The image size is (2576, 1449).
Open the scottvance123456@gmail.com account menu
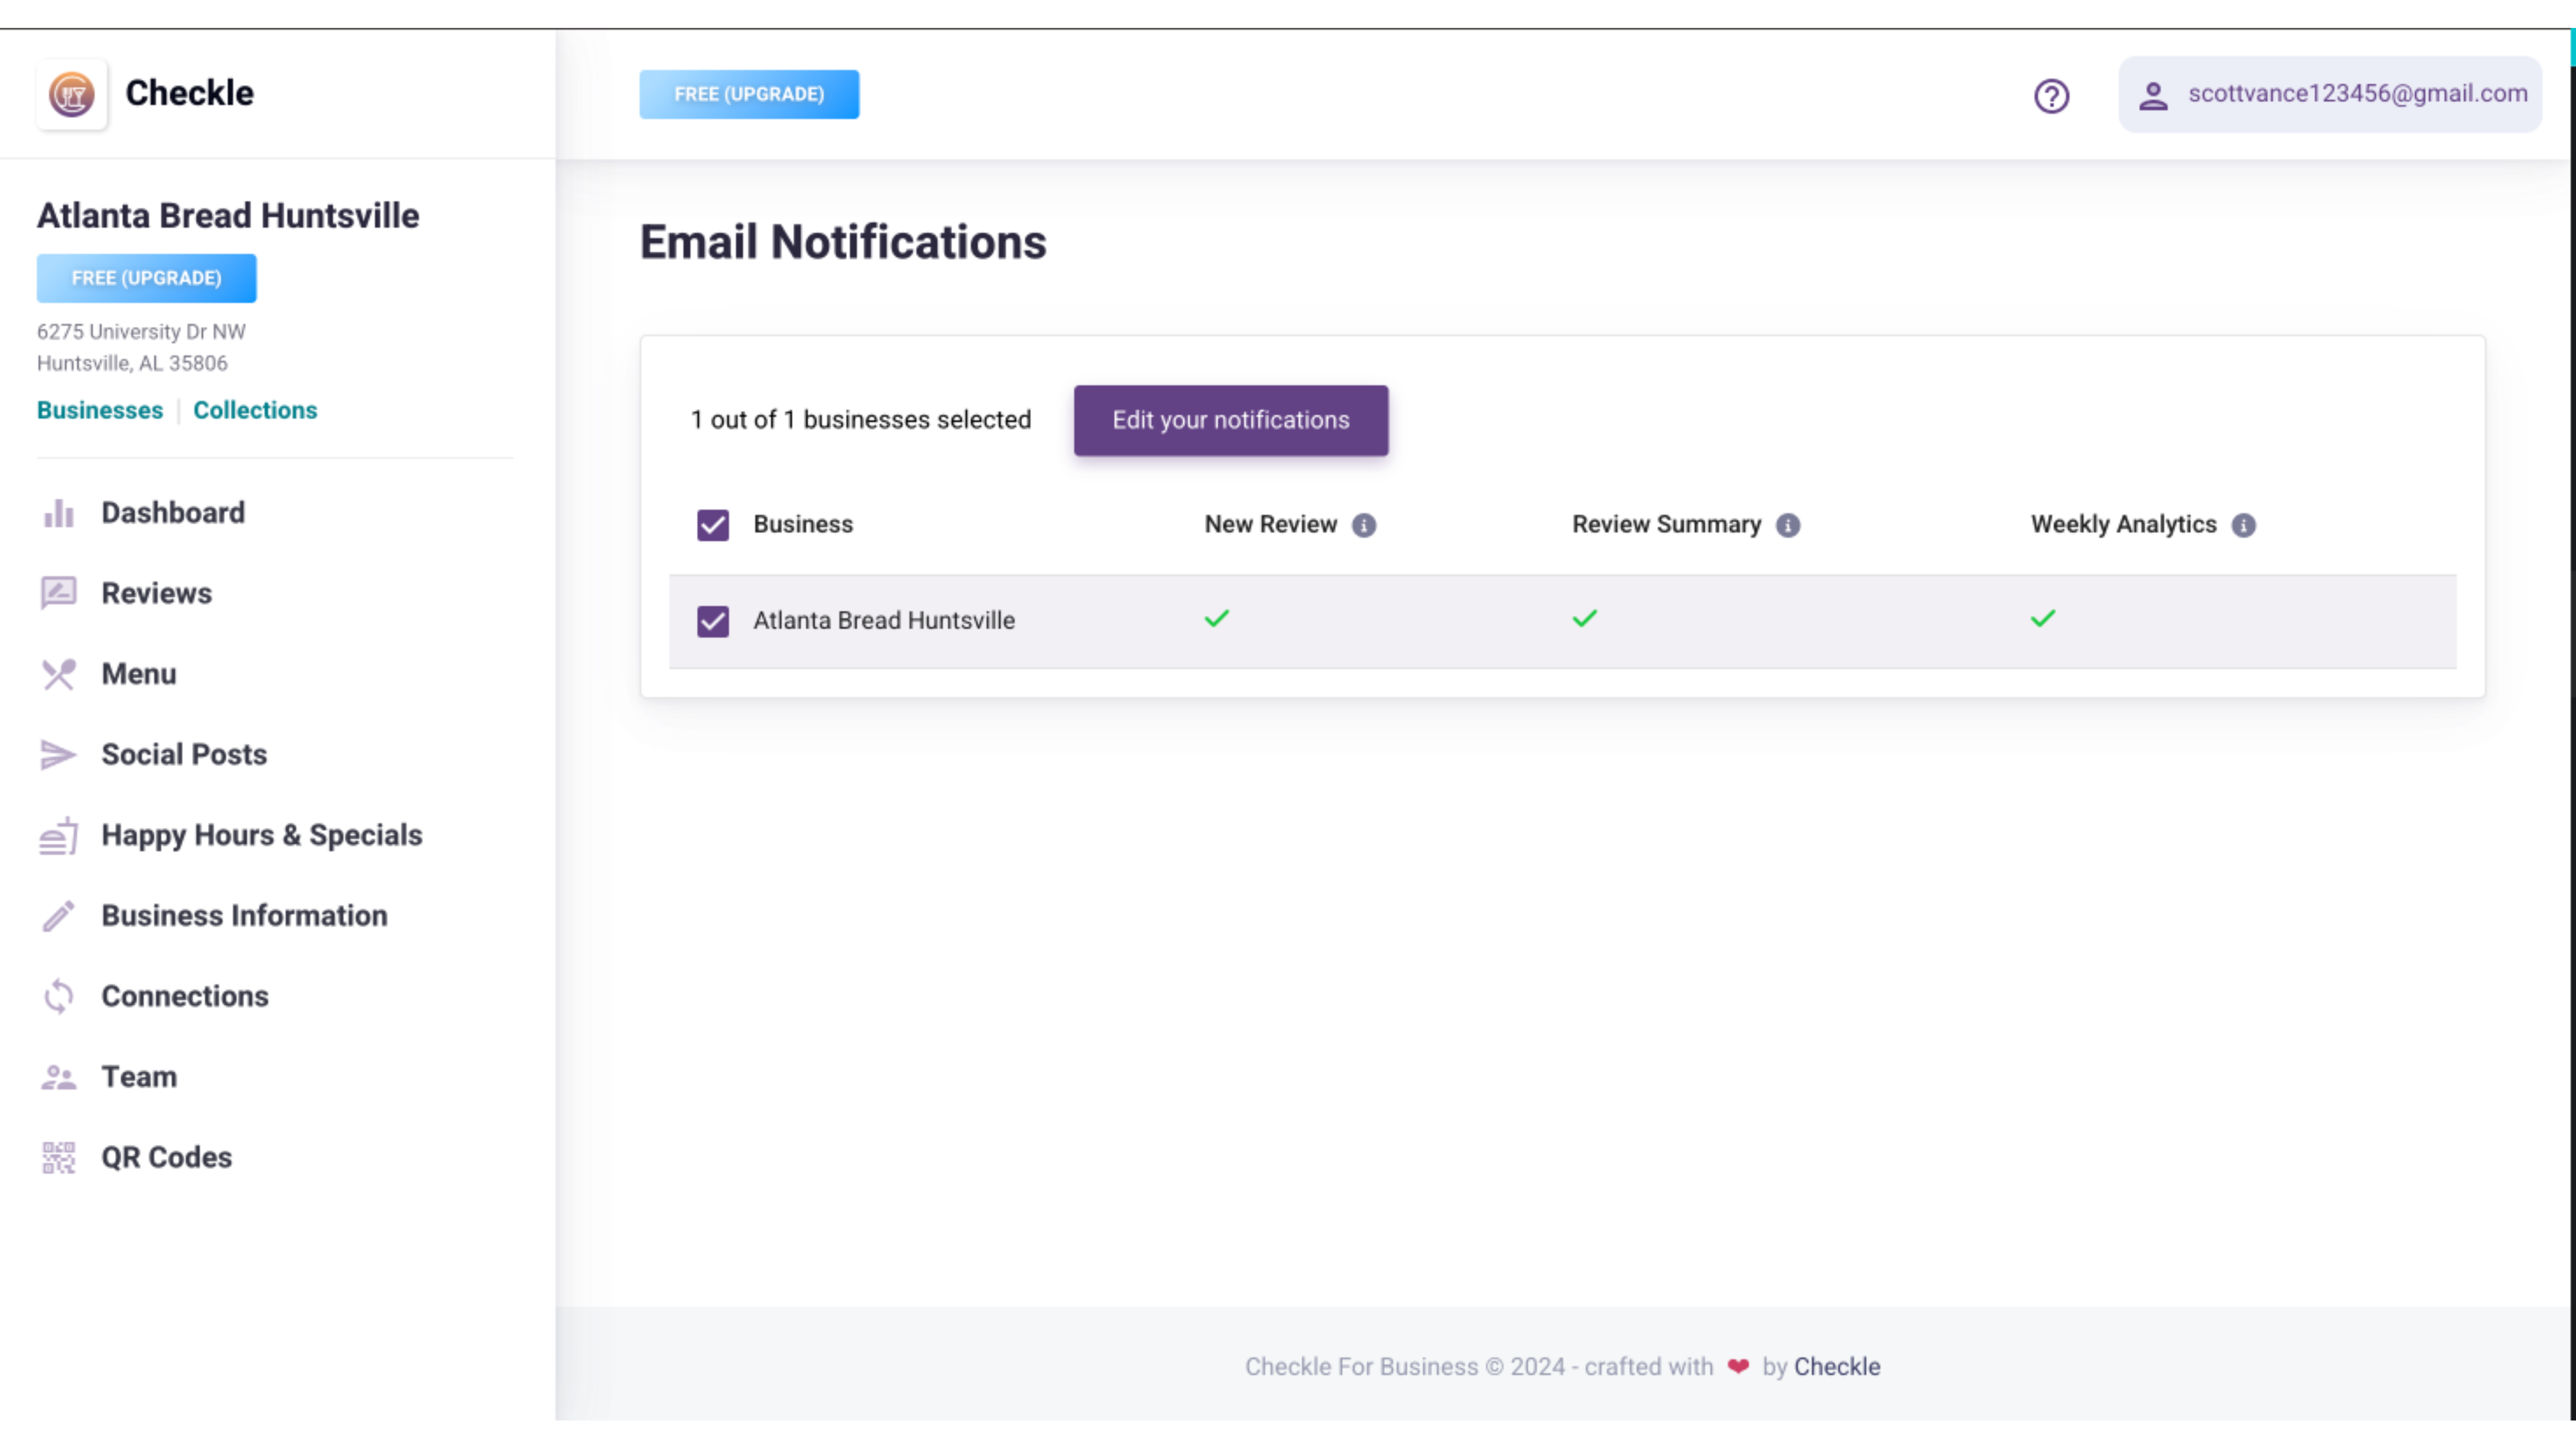[x=2330, y=94]
